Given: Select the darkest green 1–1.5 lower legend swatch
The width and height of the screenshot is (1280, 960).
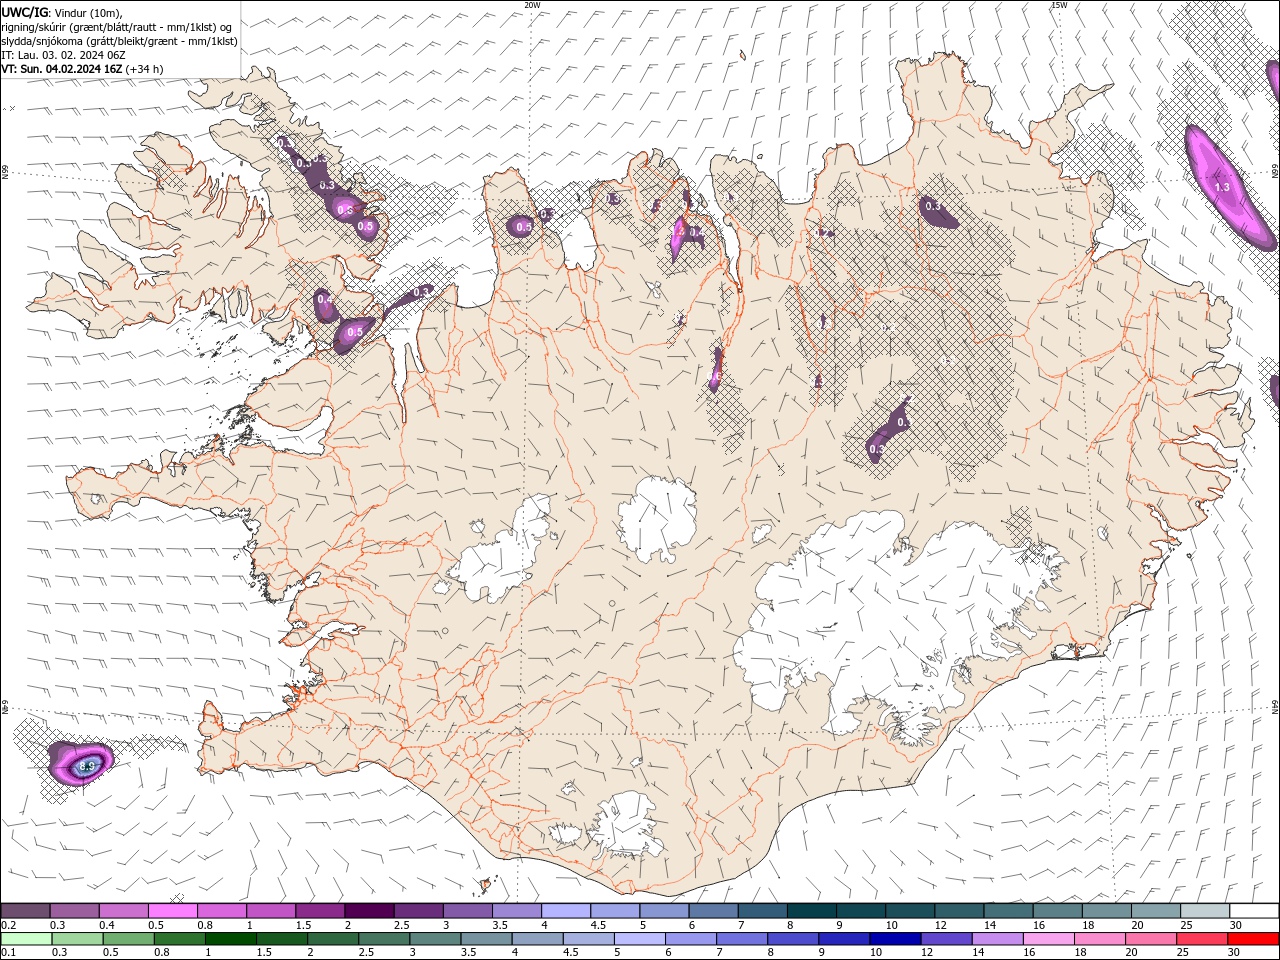Looking at the screenshot, I should pos(230,939).
